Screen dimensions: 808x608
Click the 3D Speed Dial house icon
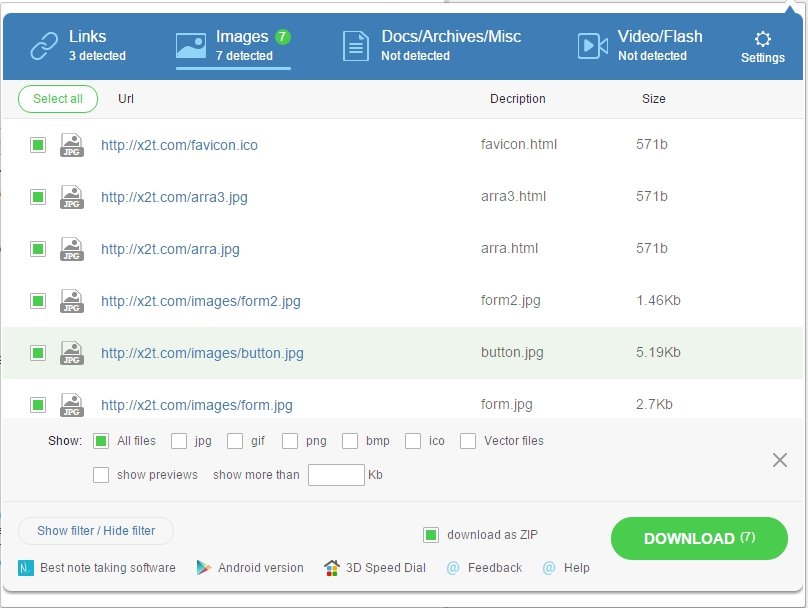[x=332, y=568]
